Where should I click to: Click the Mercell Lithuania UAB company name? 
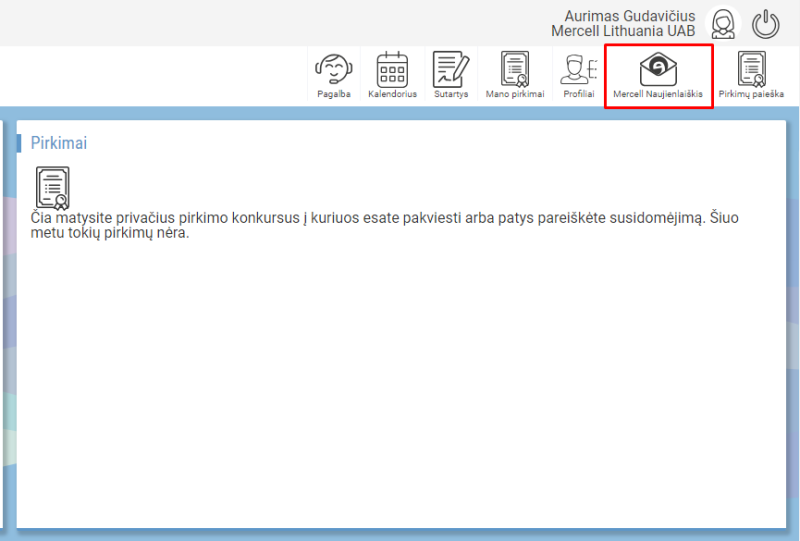click(x=622, y=31)
